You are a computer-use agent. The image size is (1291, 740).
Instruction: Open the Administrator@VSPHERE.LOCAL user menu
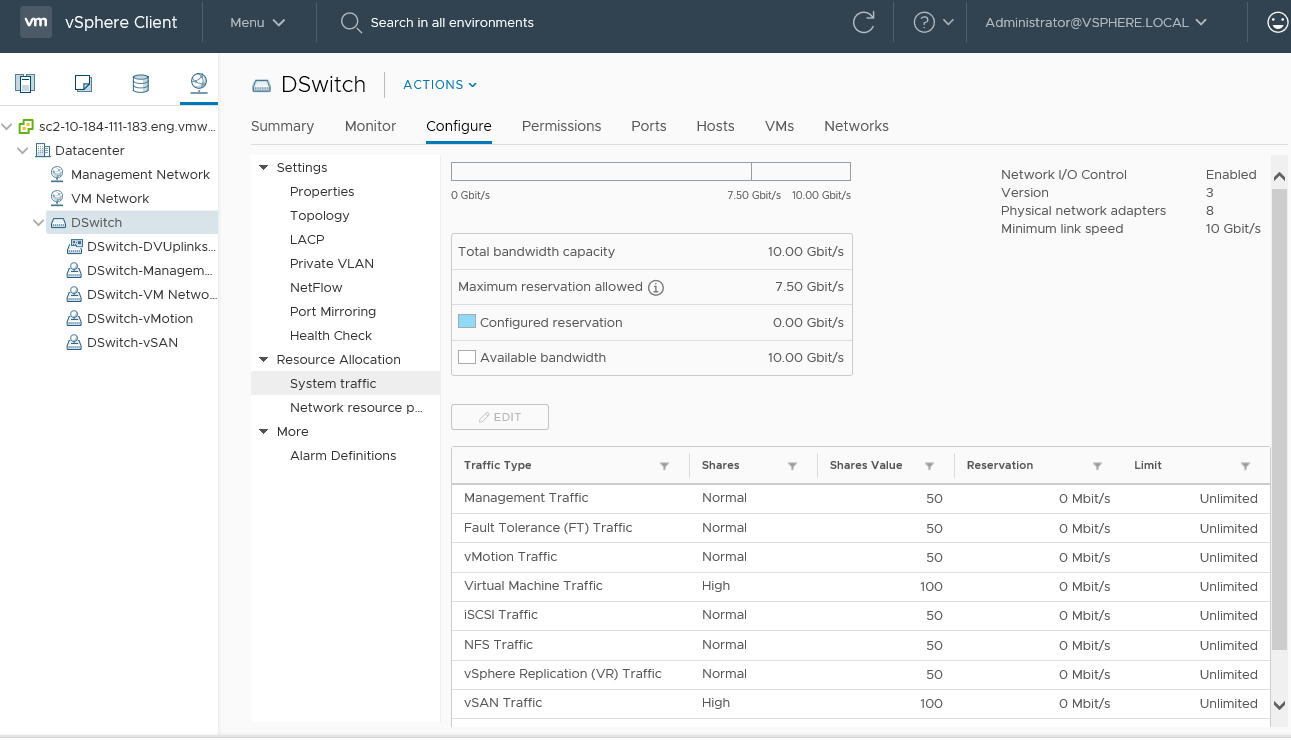tap(1096, 22)
